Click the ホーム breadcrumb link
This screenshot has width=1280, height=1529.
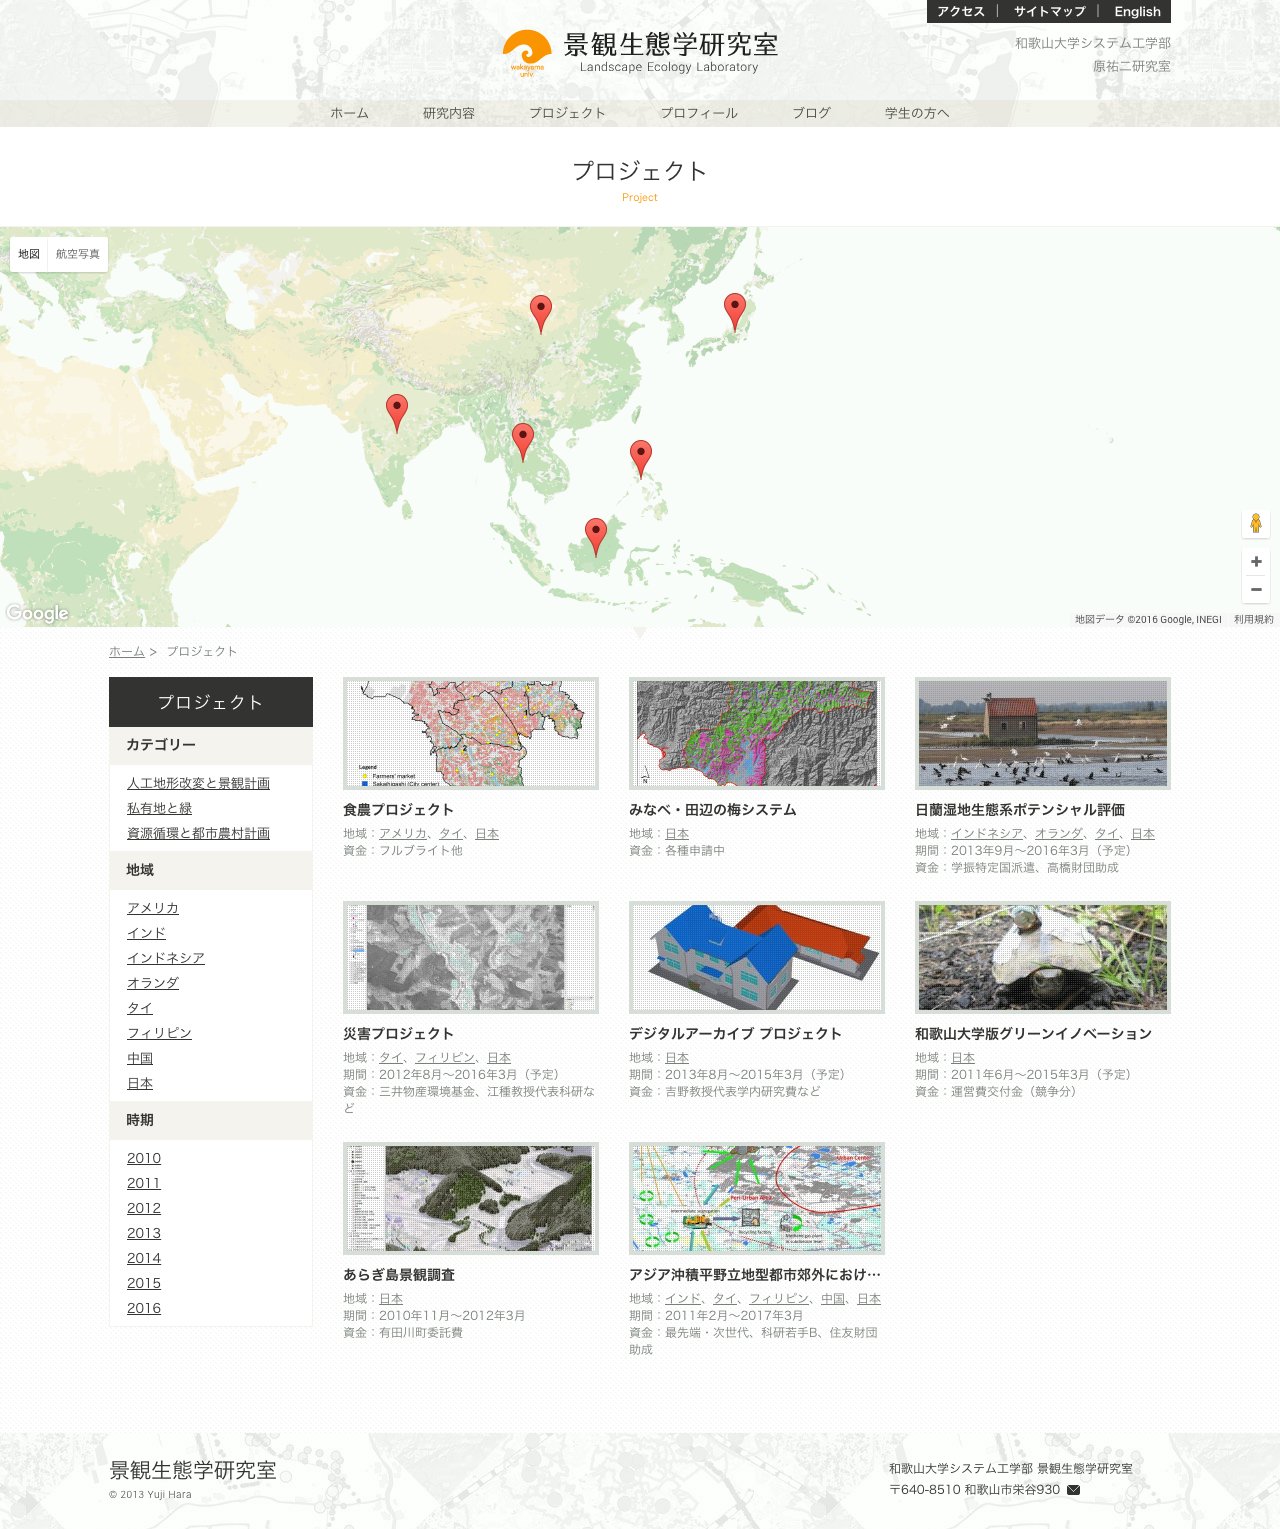click(x=127, y=651)
